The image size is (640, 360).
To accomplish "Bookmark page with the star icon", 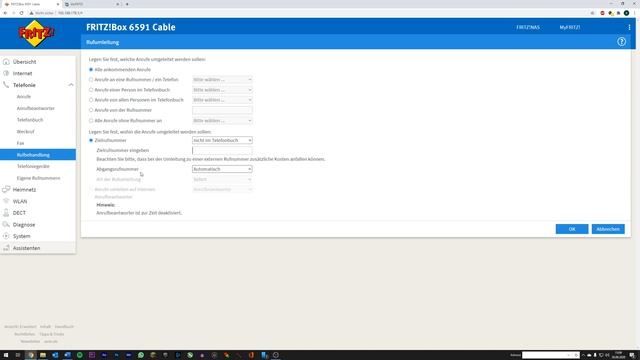I will pos(592,13).
